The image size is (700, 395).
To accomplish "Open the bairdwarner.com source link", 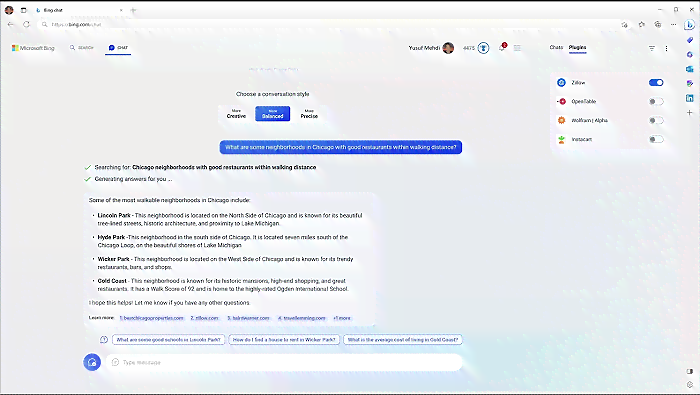I will pyautogui.click(x=248, y=318).
